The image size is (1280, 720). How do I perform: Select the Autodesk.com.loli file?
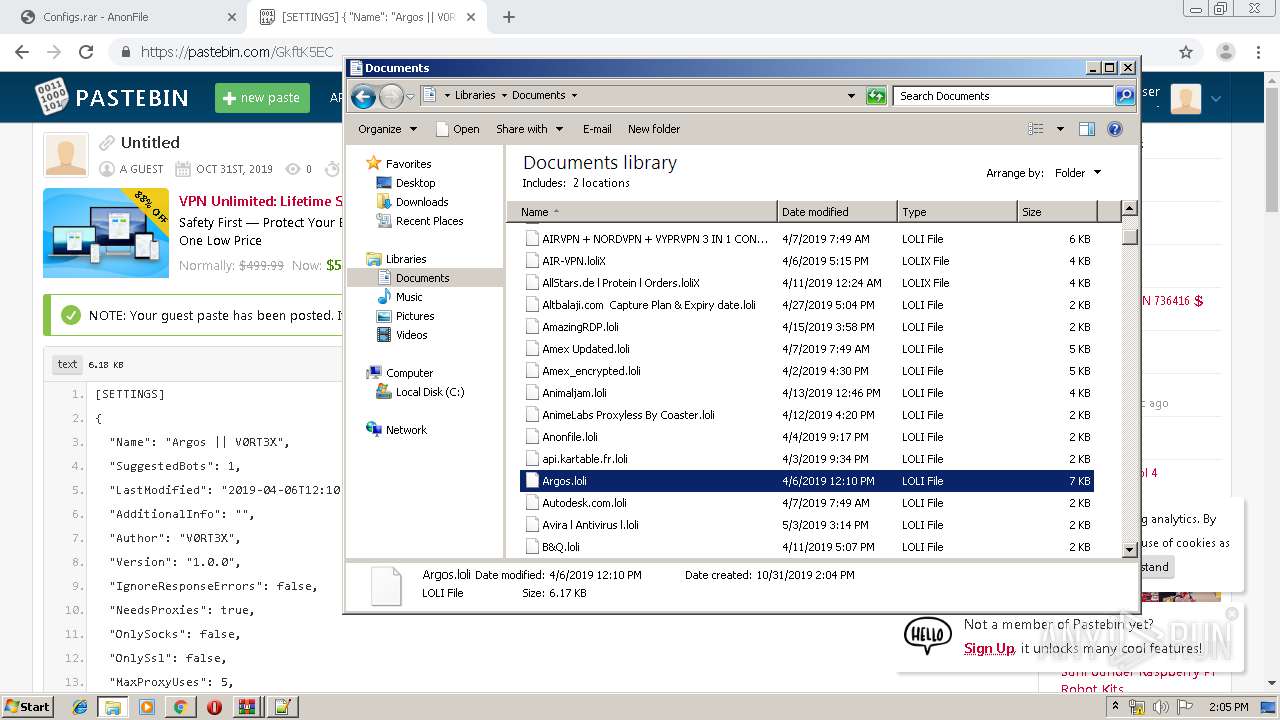pos(584,503)
